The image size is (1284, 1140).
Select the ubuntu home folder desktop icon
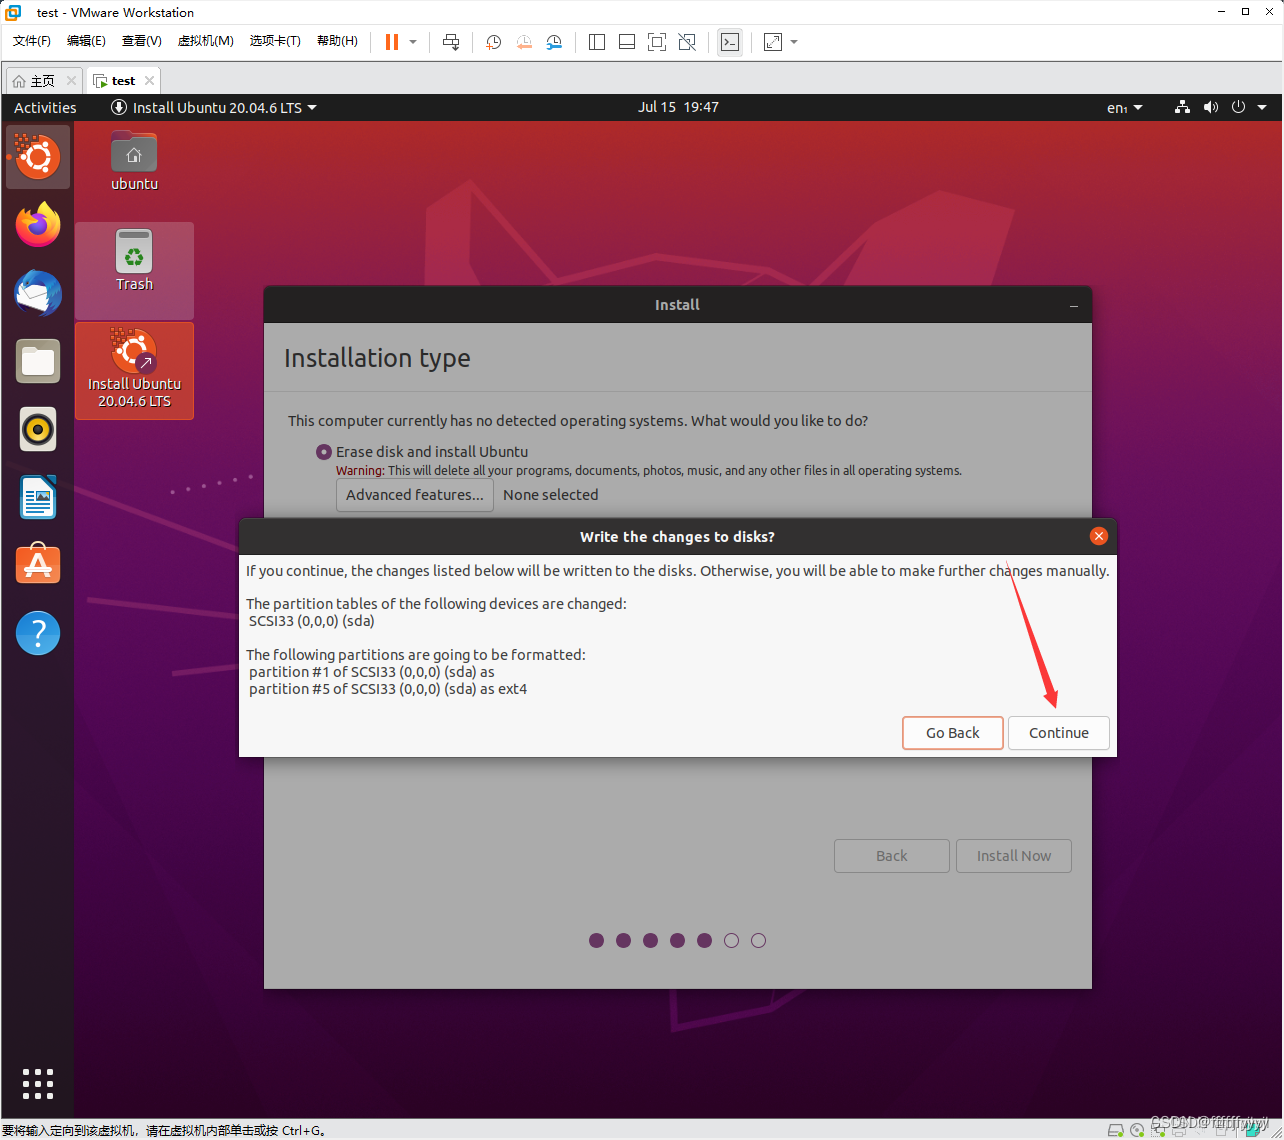[134, 160]
